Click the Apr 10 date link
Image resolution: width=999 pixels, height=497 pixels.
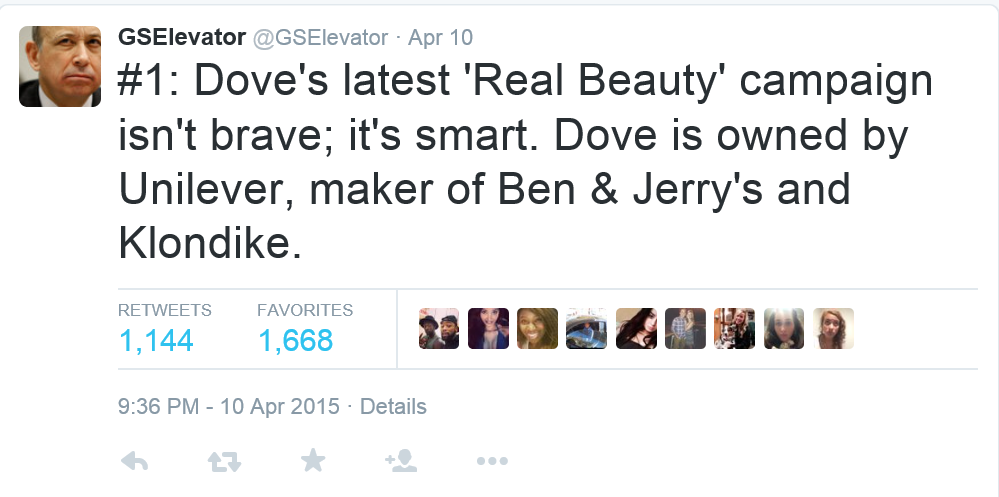(x=441, y=38)
